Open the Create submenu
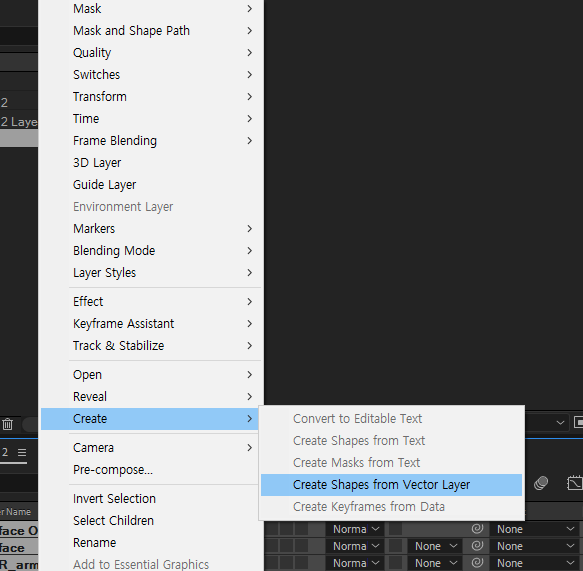The height and width of the screenshot is (571, 583). click(x=149, y=419)
